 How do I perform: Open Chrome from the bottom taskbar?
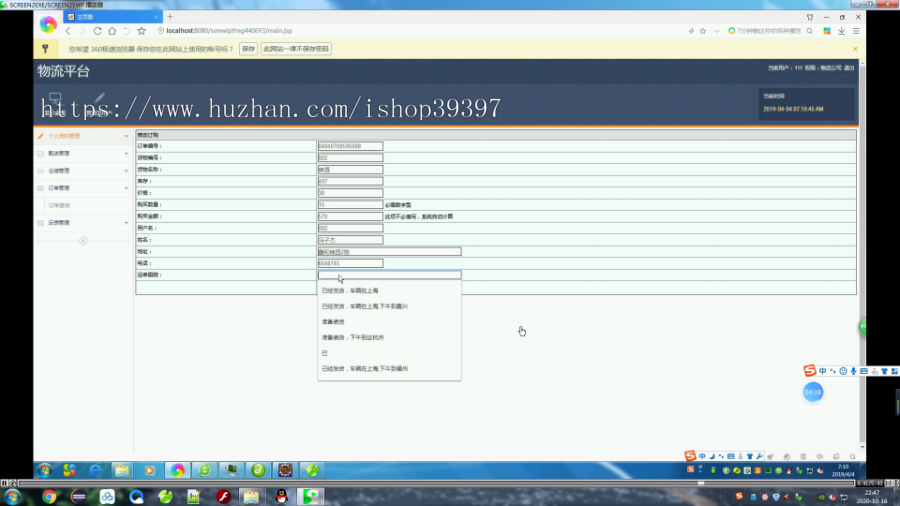(49, 497)
